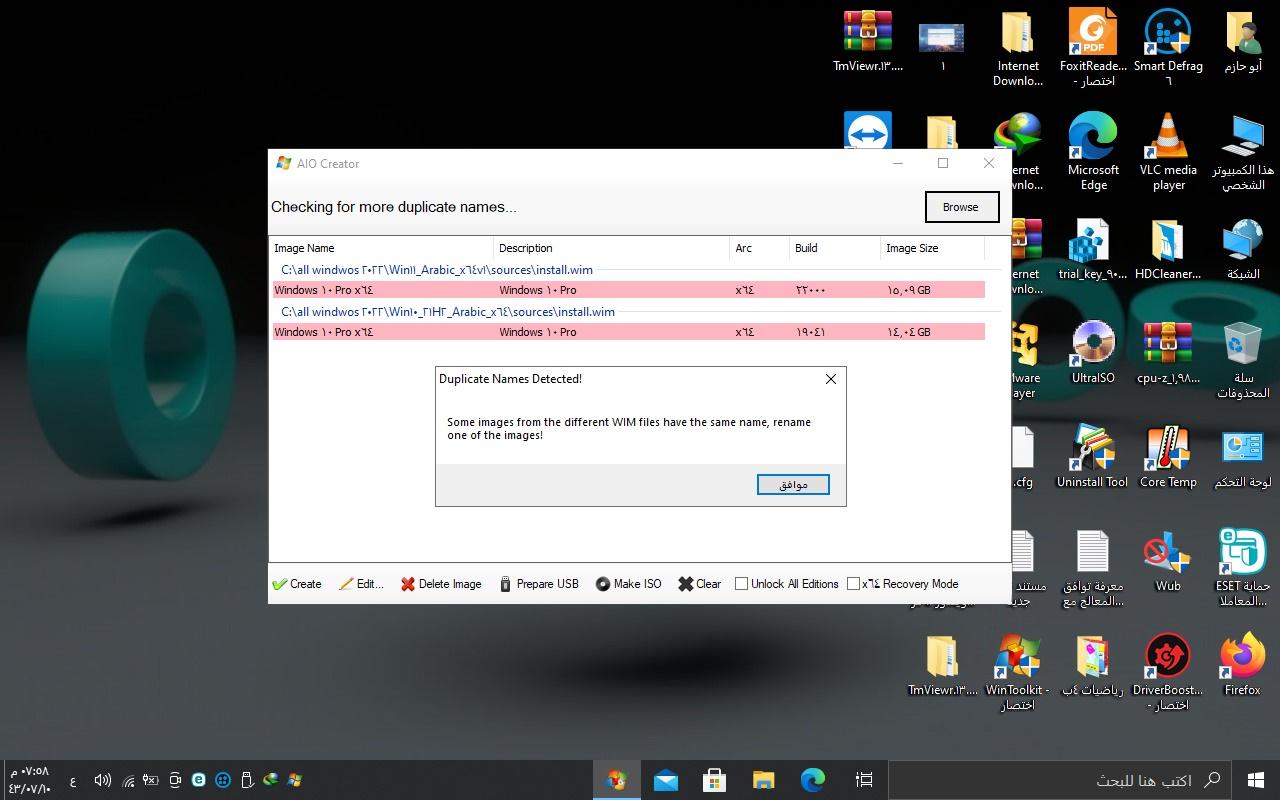Viewport: 1280px width, 800px height.
Task: Launch Uninstall Tool desktop shortcut
Action: tap(1093, 456)
